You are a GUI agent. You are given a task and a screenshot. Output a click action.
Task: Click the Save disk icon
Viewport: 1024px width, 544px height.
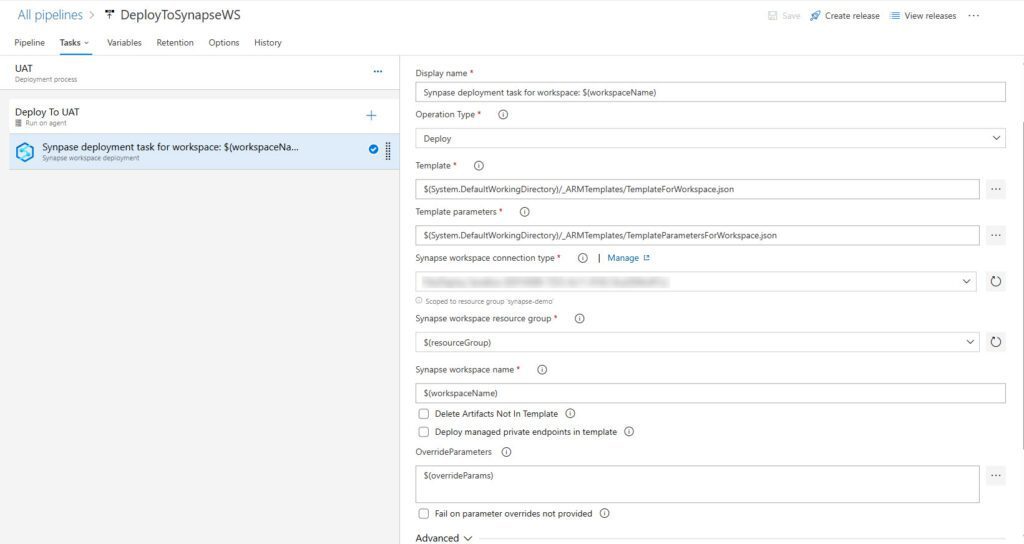click(773, 16)
